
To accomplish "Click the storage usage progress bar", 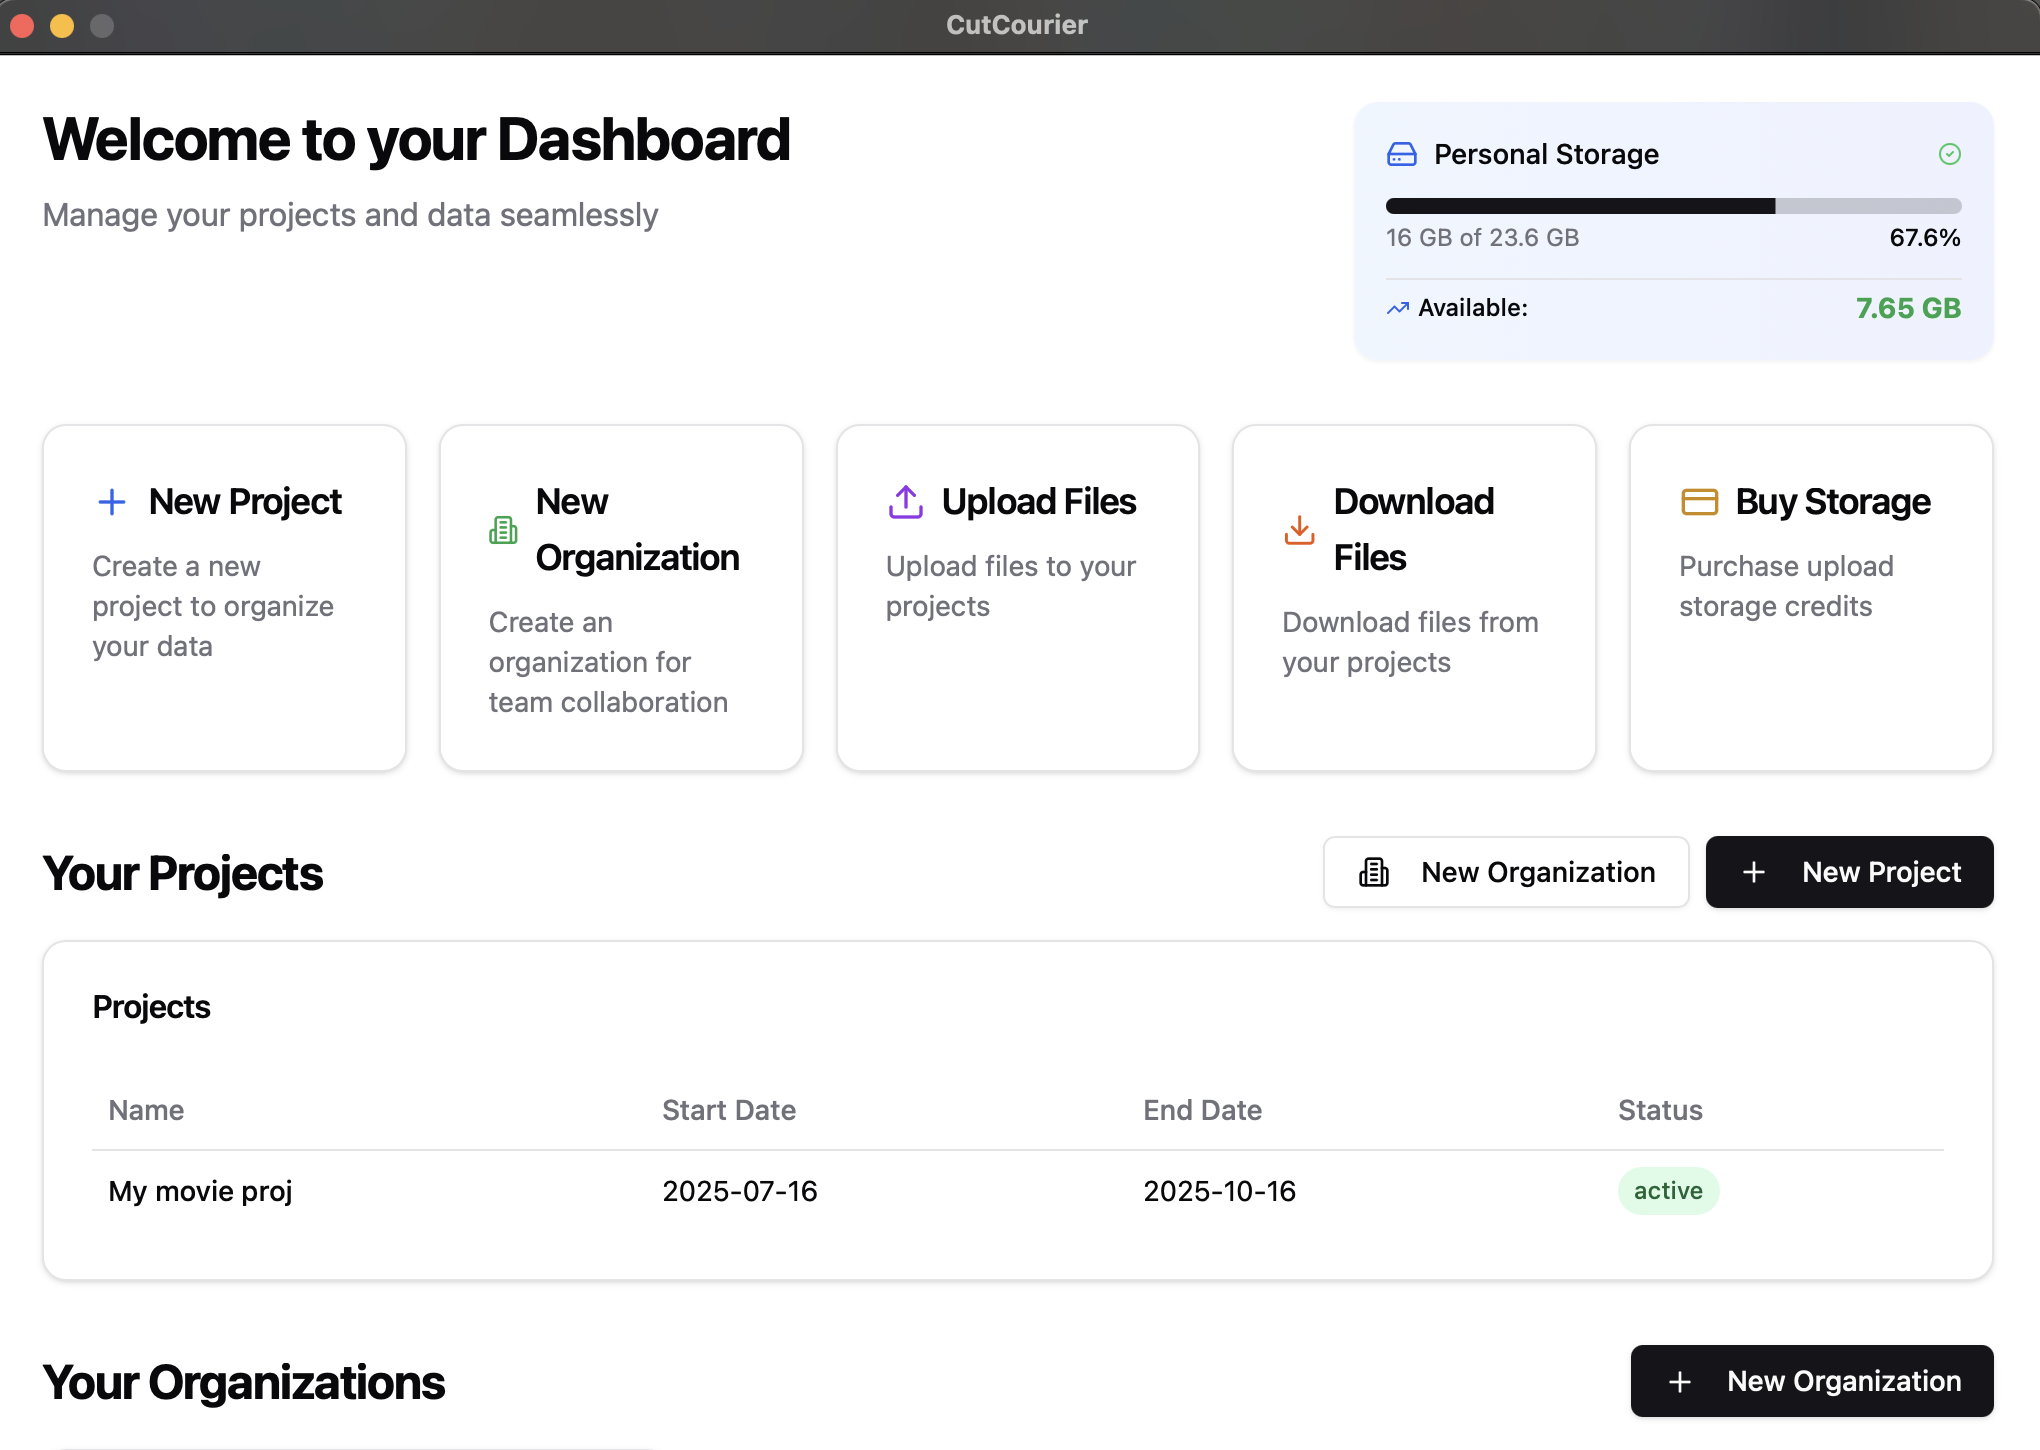I will point(1673,206).
